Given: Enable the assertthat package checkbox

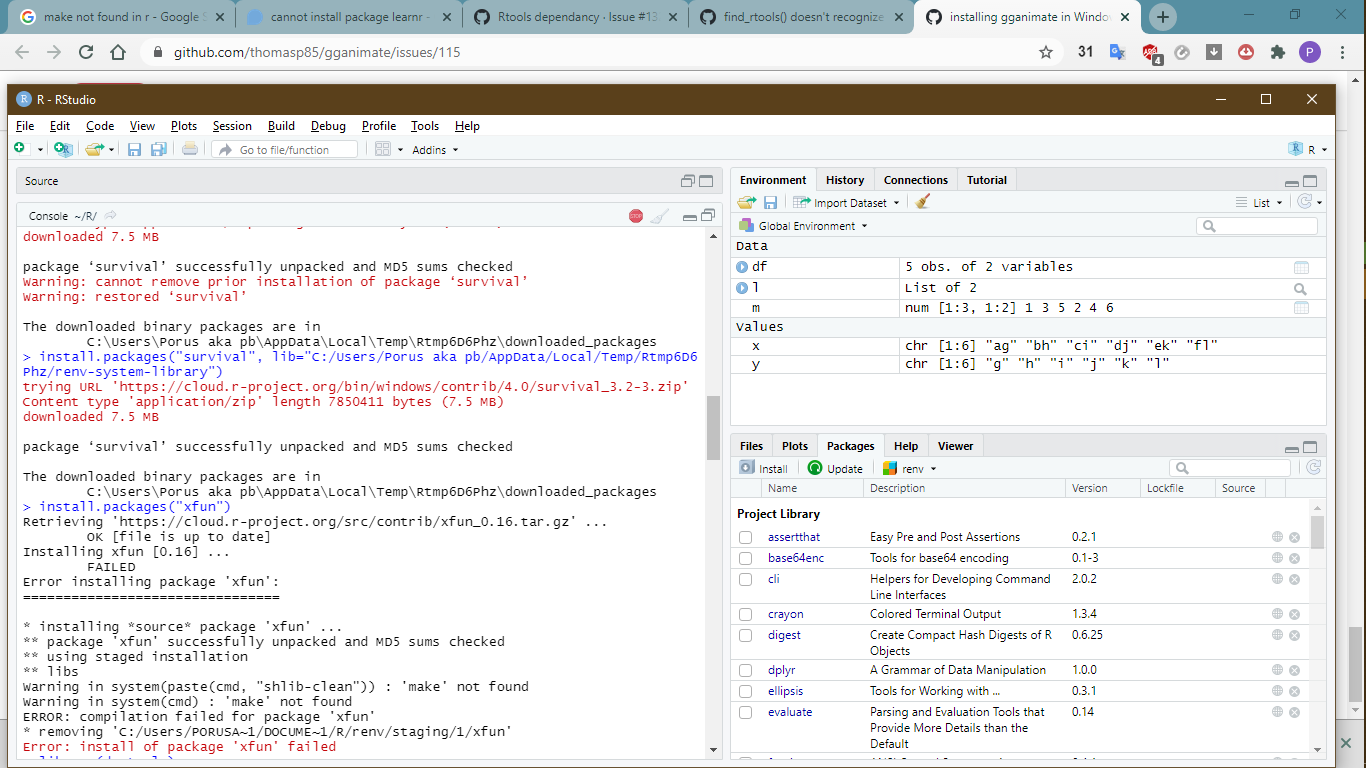Looking at the screenshot, I should click(745, 537).
